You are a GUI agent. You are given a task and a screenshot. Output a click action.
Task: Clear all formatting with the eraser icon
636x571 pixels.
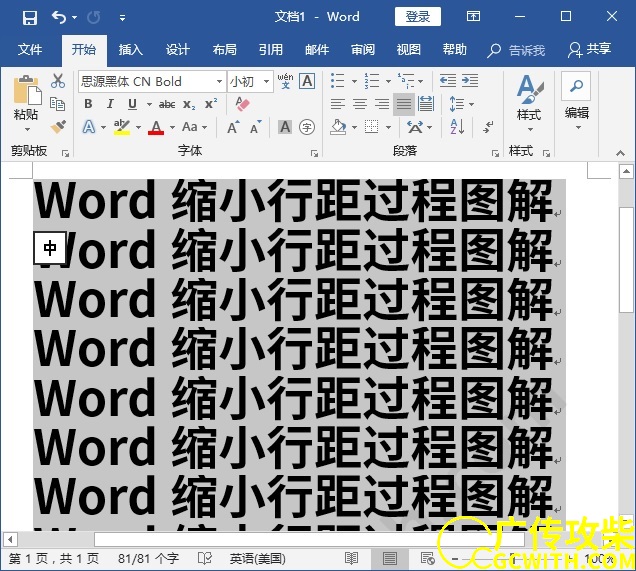click(x=243, y=104)
